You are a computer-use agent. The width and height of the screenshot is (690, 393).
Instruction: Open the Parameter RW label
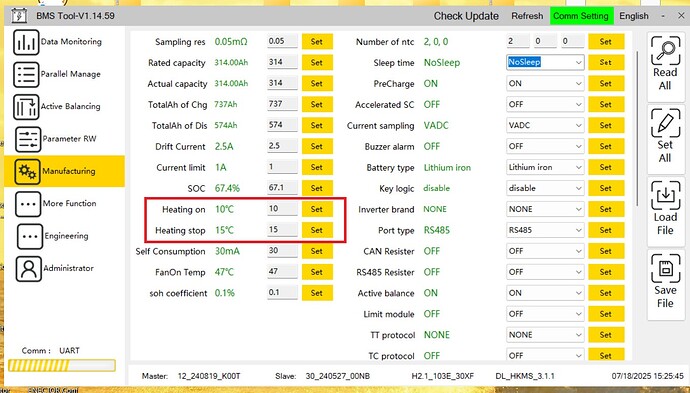(70, 139)
